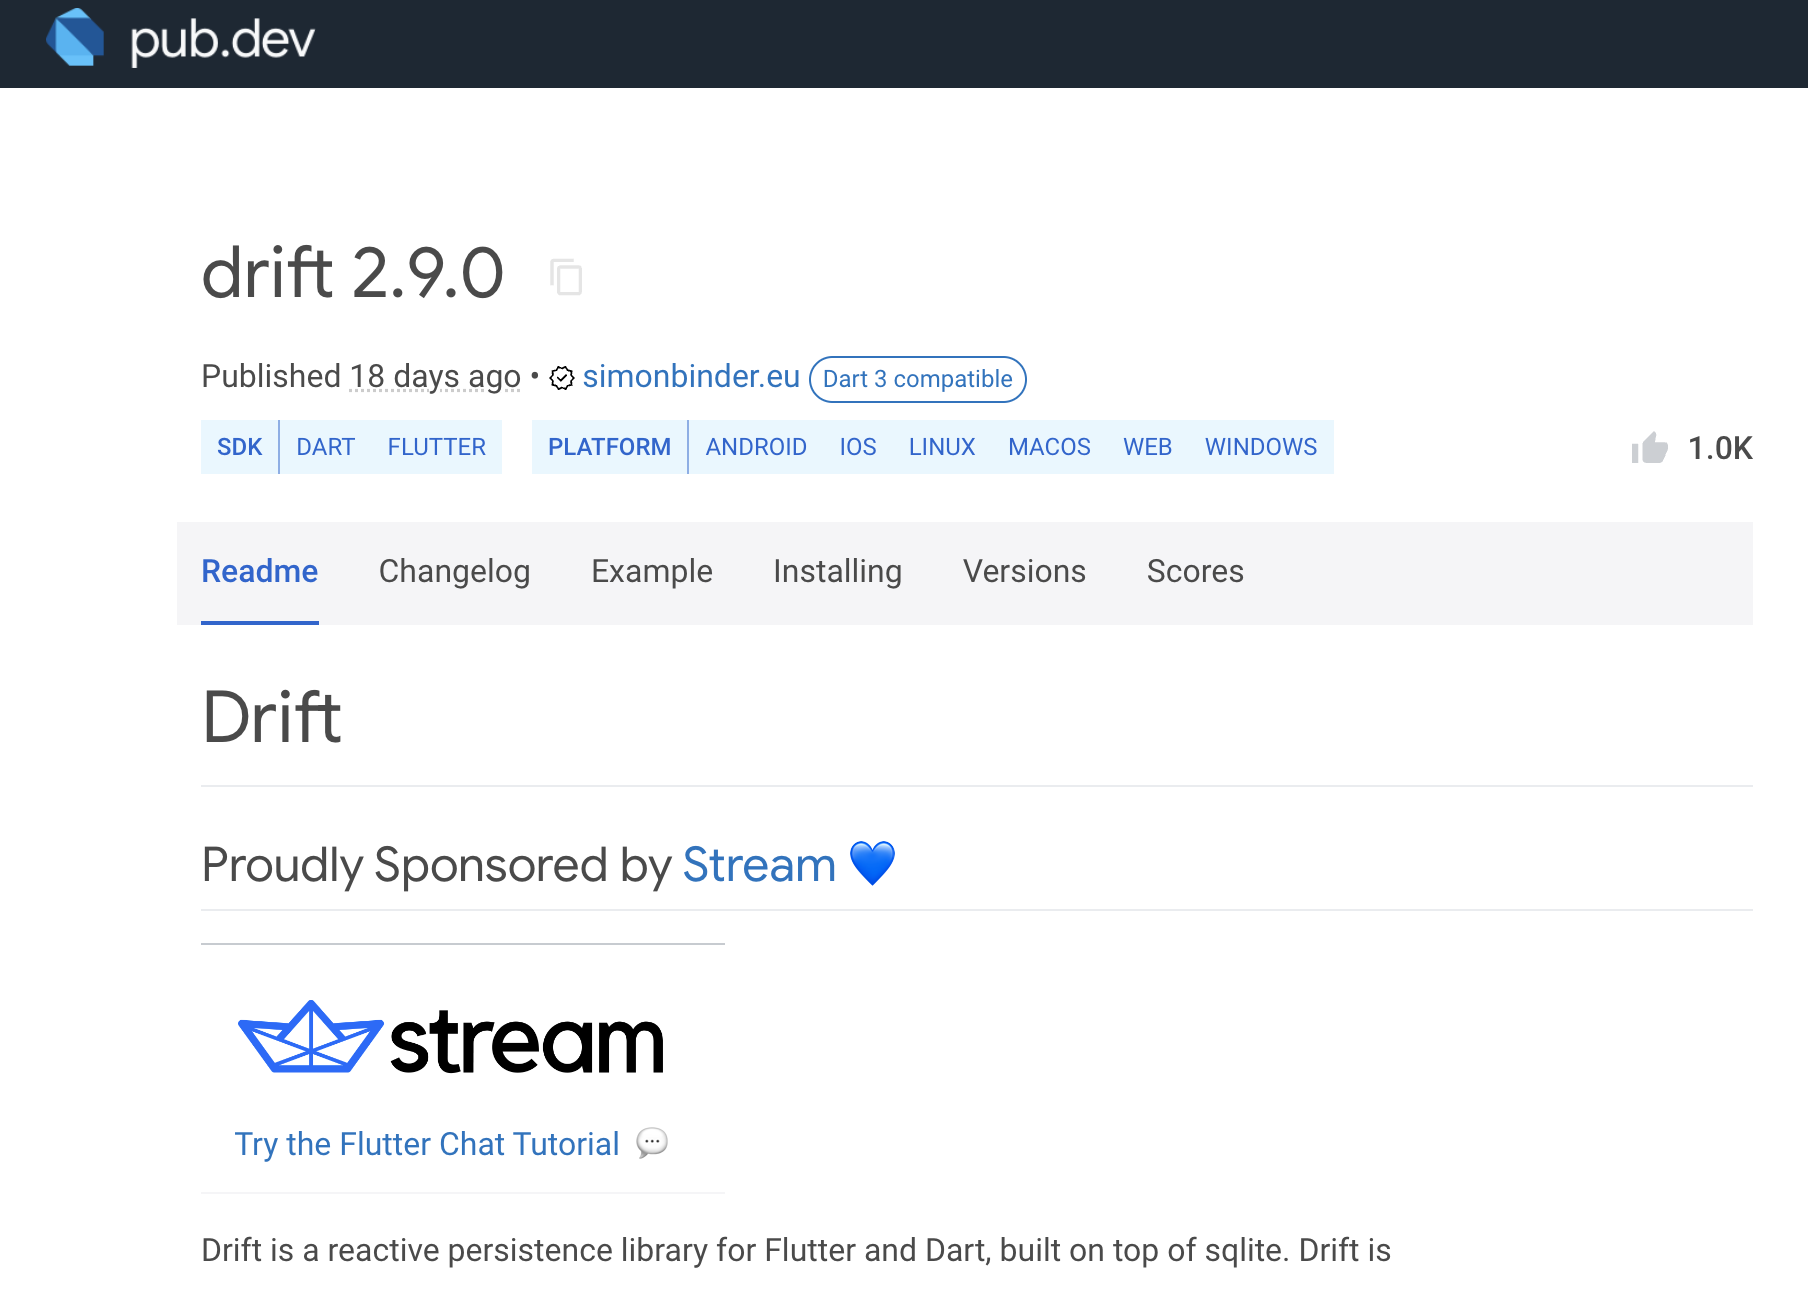This screenshot has width=1808, height=1290.
Task: Select the WINDOWS platform tag
Action: pyautogui.click(x=1261, y=447)
